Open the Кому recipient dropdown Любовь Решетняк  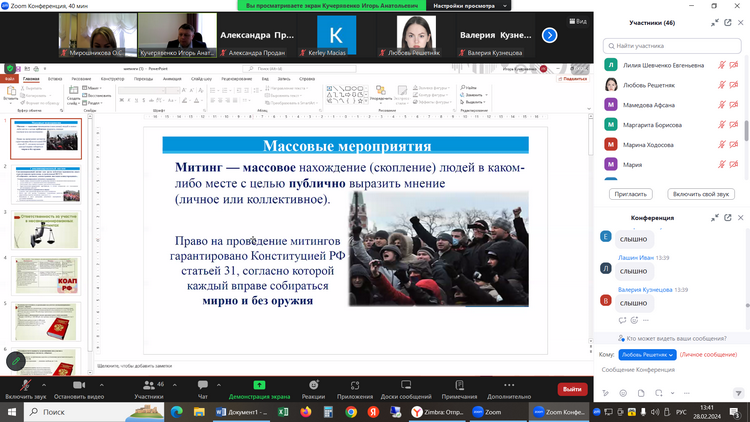649,354
